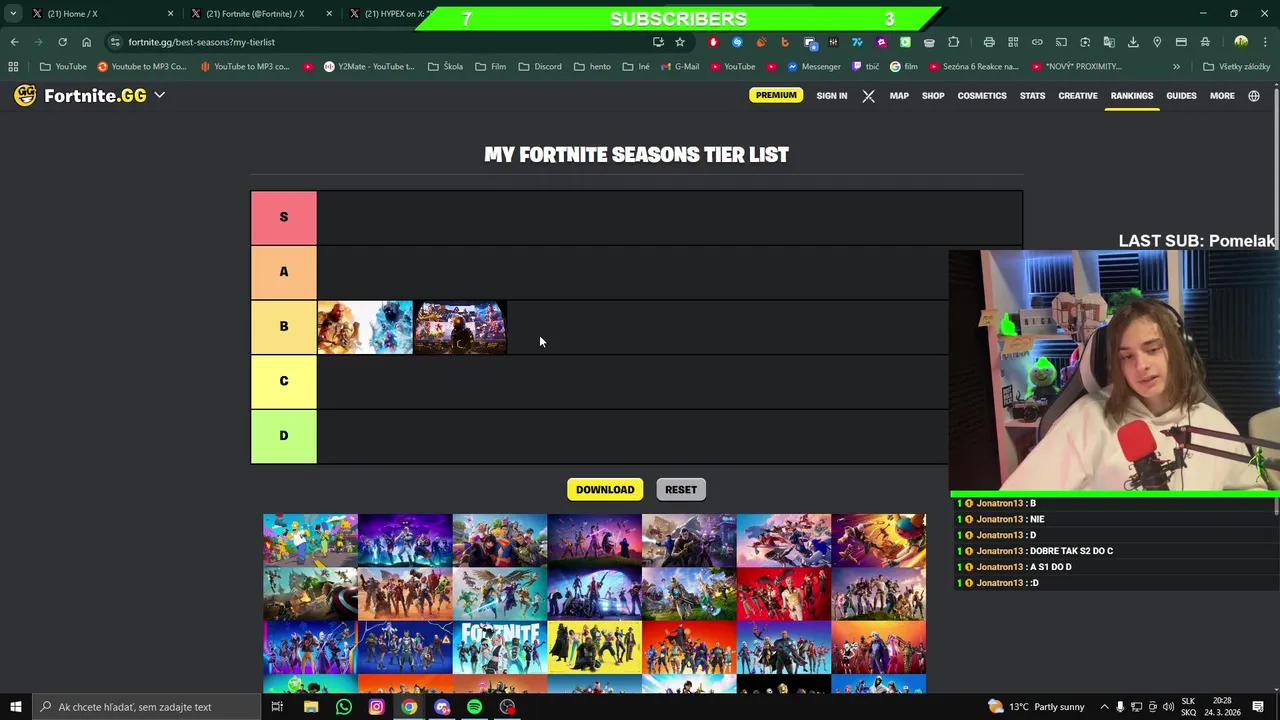Open the G-Mail bookmark
Screen dimensions: 1280x720
point(679,67)
